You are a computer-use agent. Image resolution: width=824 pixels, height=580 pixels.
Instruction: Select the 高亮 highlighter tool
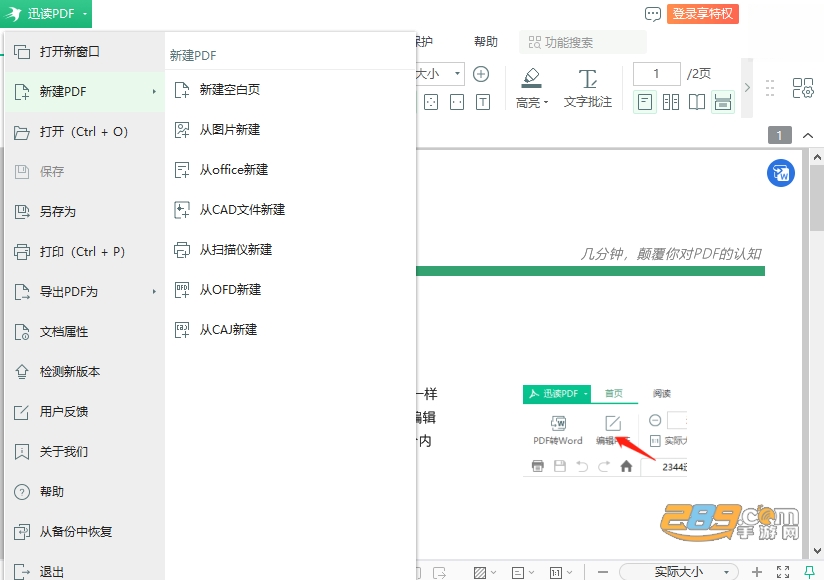tap(531, 78)
